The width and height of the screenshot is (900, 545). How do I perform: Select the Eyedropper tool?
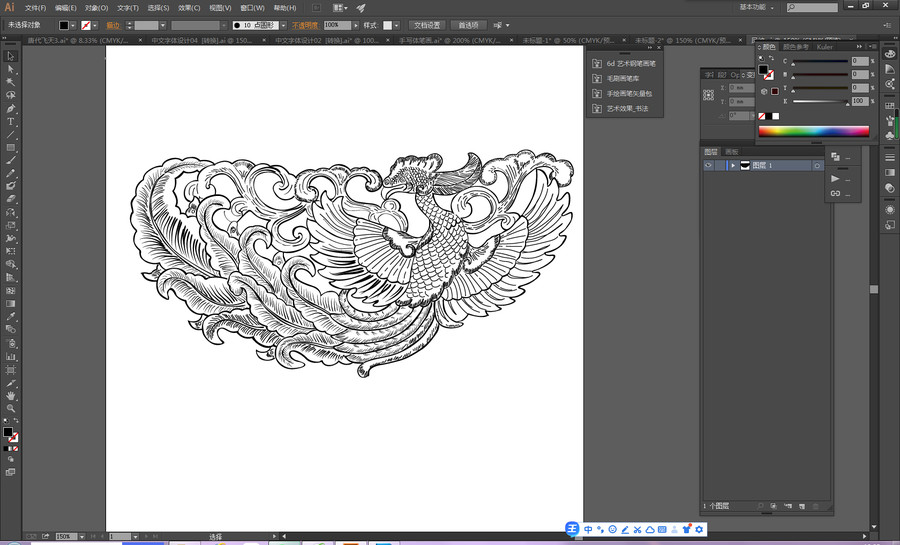click(10, 317)
